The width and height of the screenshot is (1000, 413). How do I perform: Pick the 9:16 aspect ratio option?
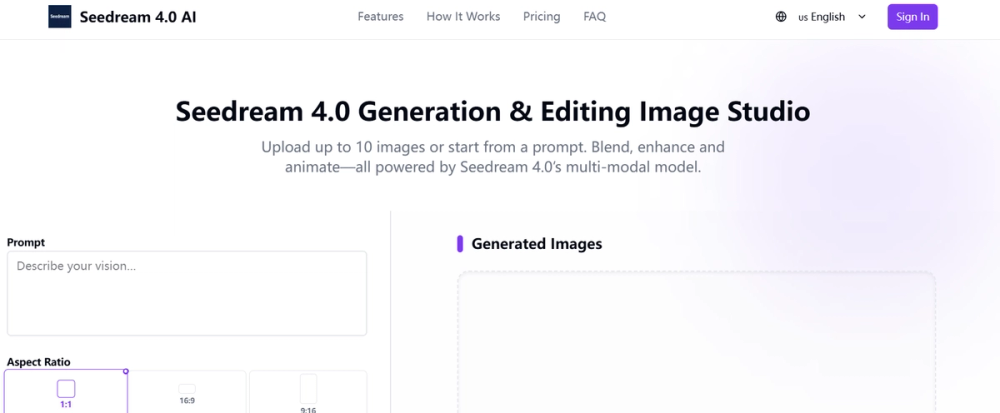(308, 391)
